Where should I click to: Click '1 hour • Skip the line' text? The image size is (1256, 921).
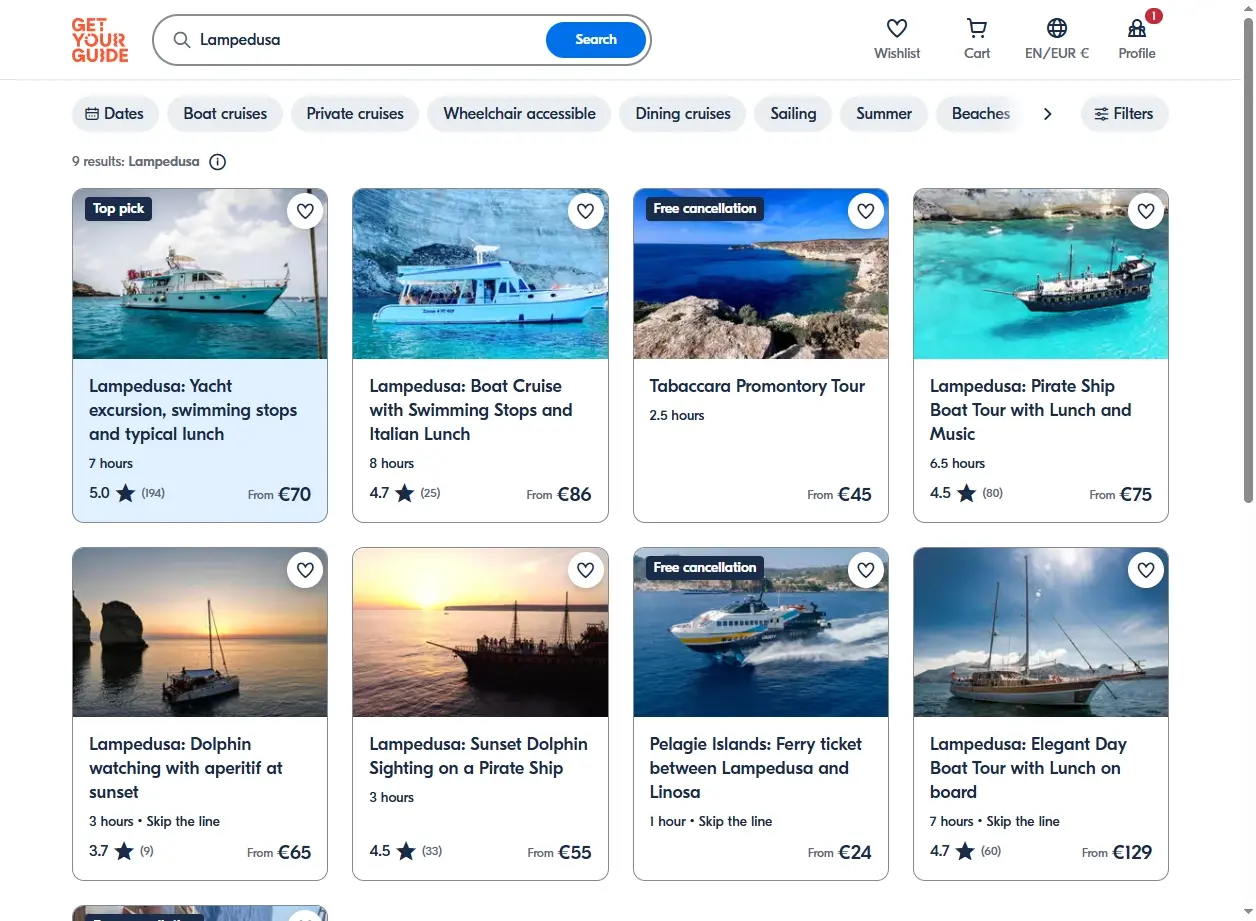pos(711,821)
